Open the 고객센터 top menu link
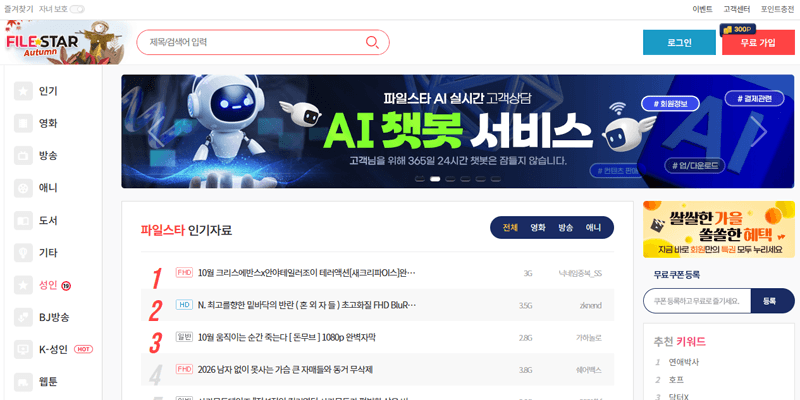The height and width of the screenshot is (400, 800). click(737, 9)
